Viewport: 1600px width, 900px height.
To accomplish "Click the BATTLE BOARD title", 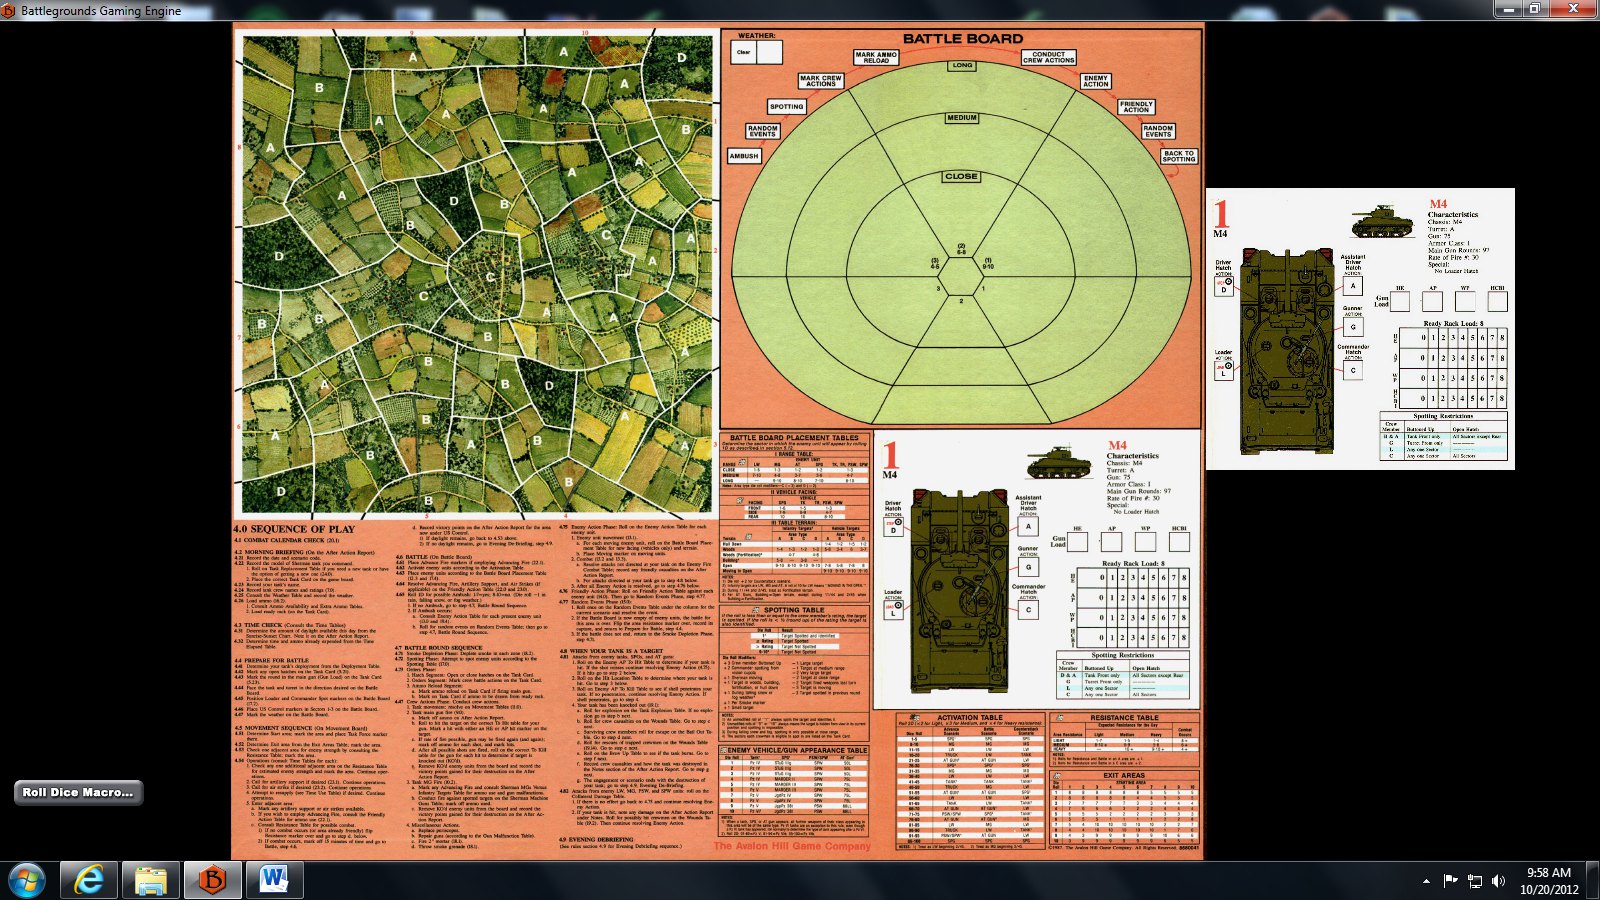I will pos(963,38).
